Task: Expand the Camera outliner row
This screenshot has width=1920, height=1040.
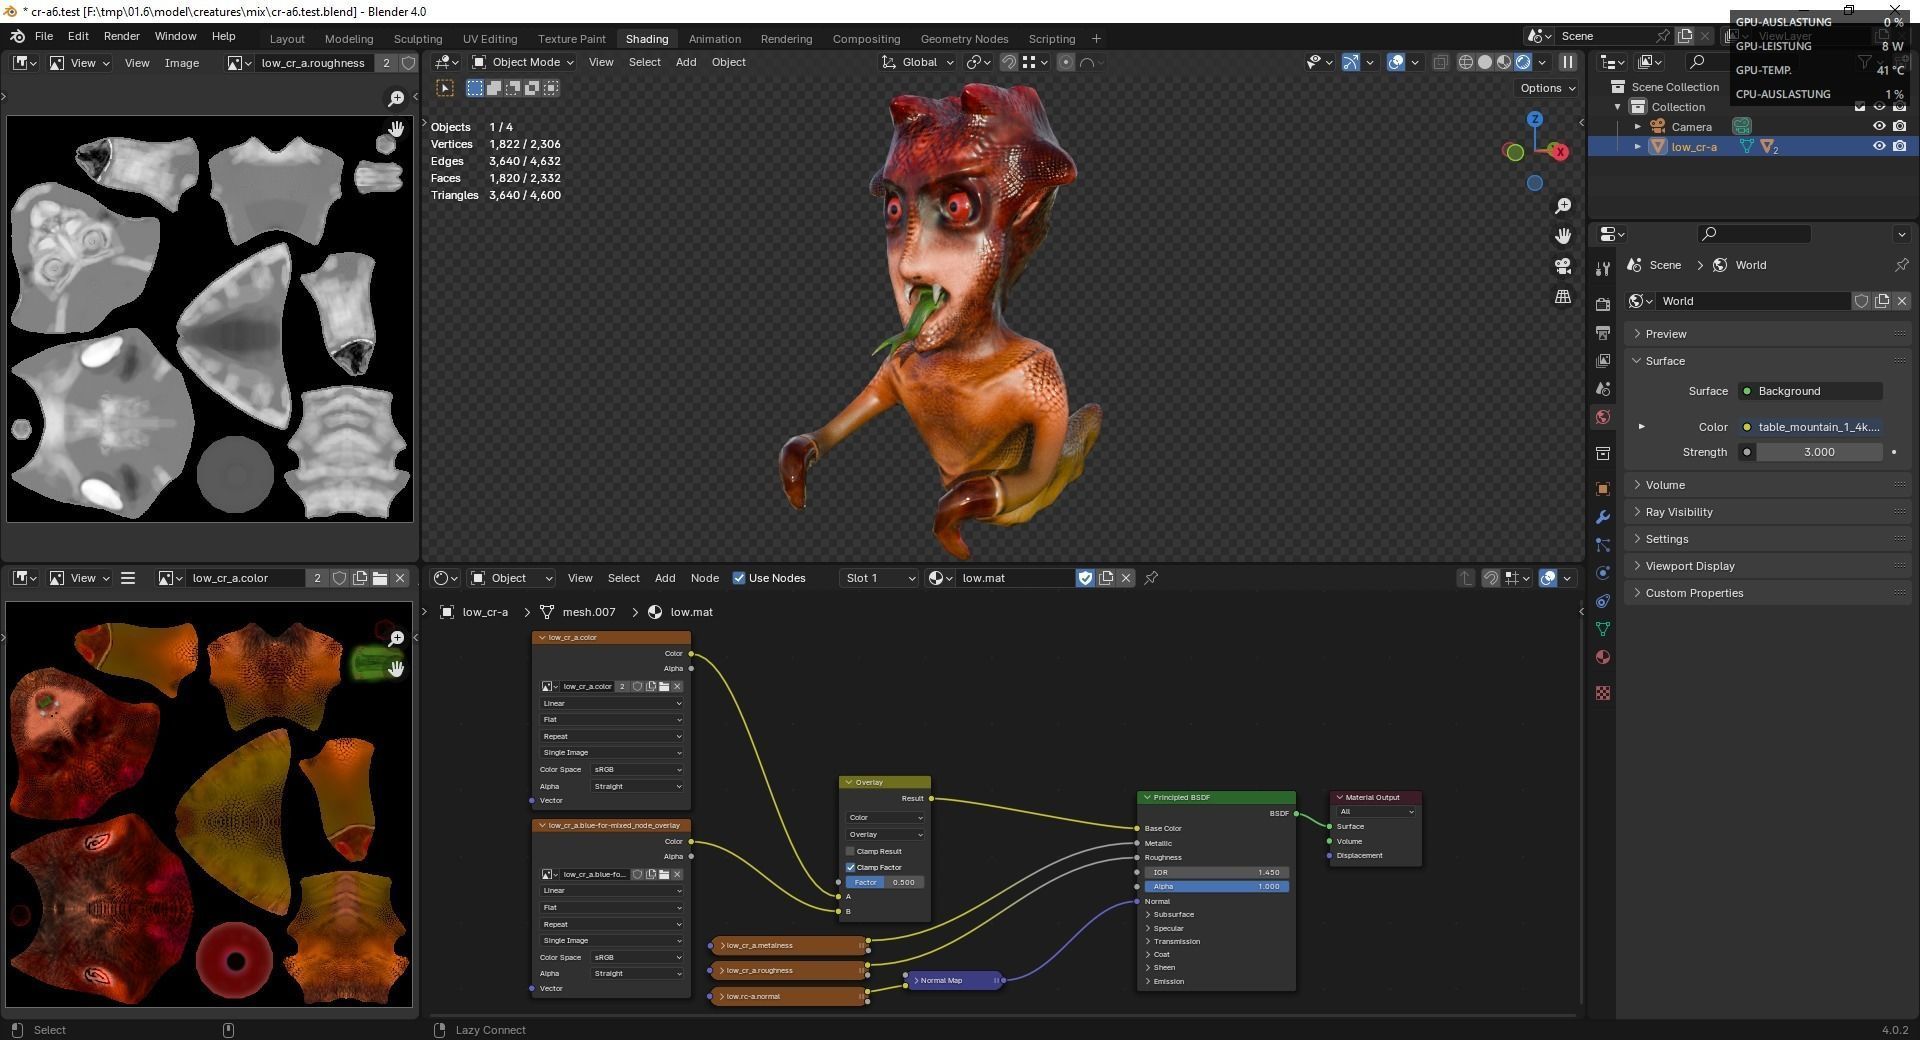Action: 1638,127
